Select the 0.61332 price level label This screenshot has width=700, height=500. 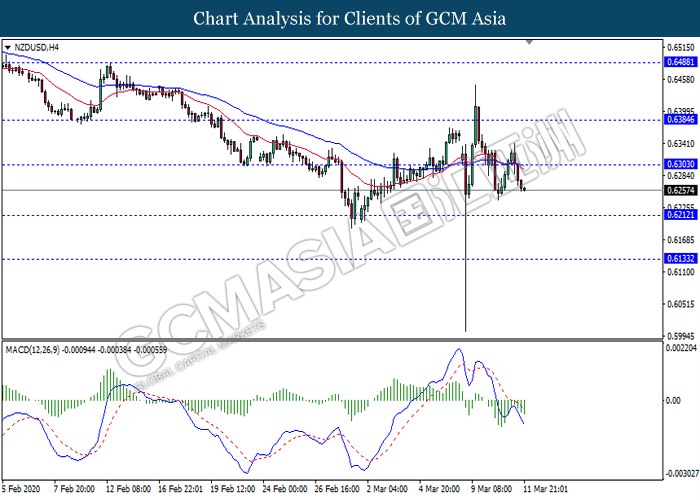(681, 258)
